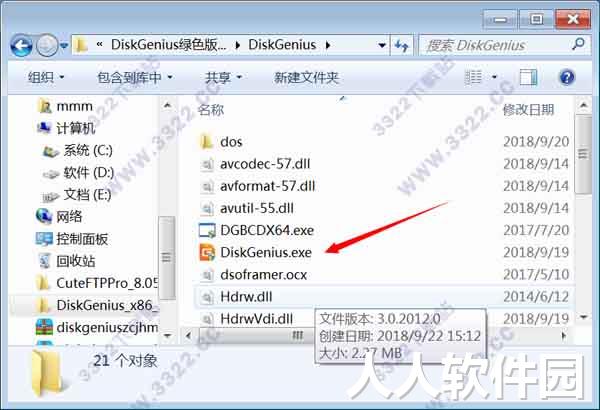Open the 控制面板 item in sidebar
Image resolution: width=600 pixels, height=410 pixels.
click(72, 239)
